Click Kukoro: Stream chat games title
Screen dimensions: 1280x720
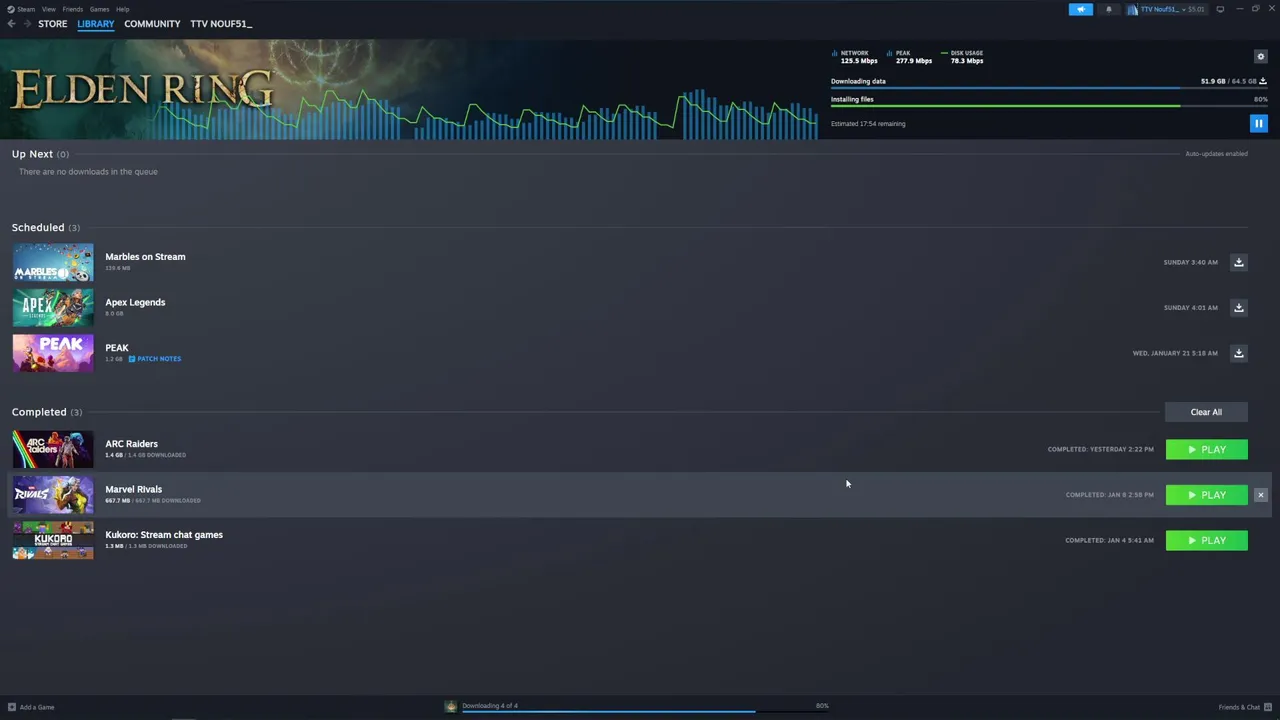click(x=164, y=535)
